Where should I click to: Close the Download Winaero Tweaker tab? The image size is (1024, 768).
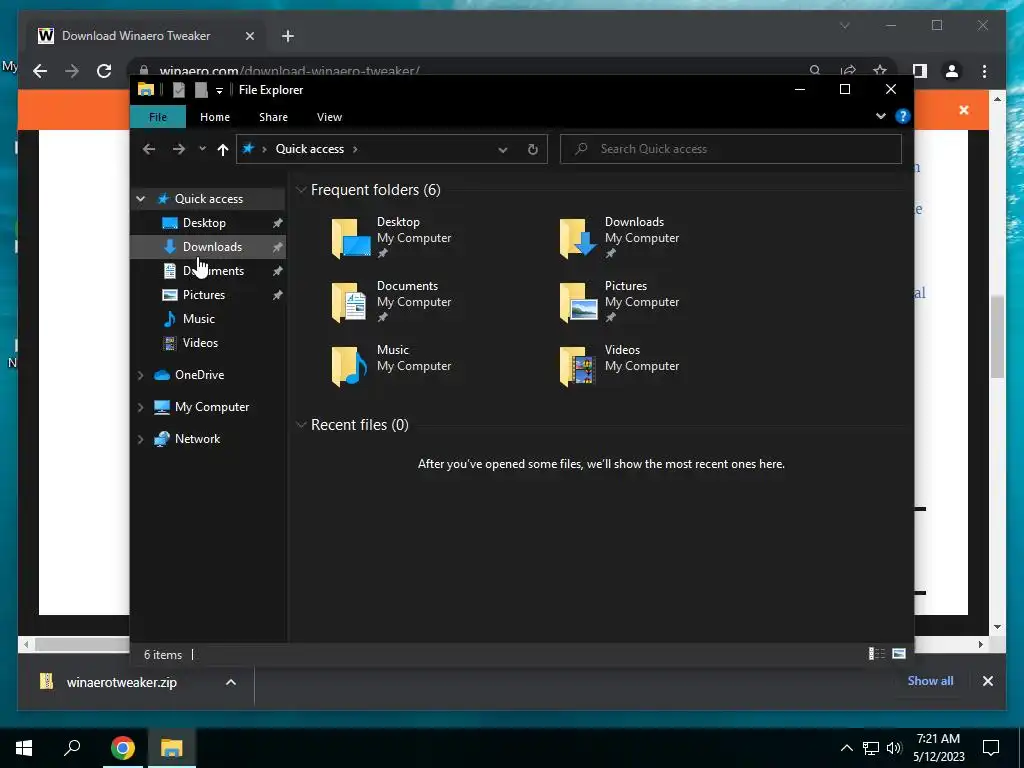(x=249, y=36)
